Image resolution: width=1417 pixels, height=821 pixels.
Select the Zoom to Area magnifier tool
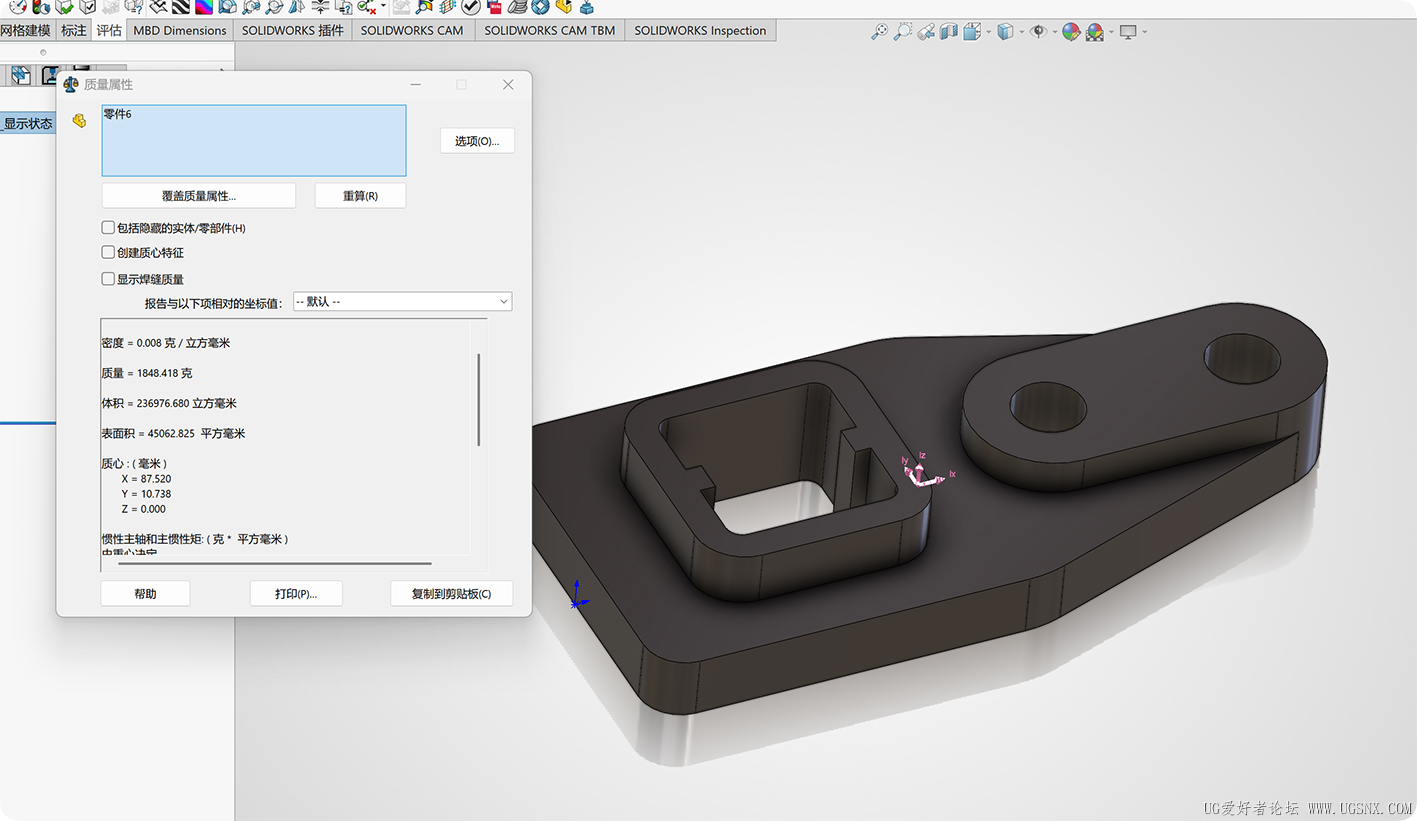(903, 32)
